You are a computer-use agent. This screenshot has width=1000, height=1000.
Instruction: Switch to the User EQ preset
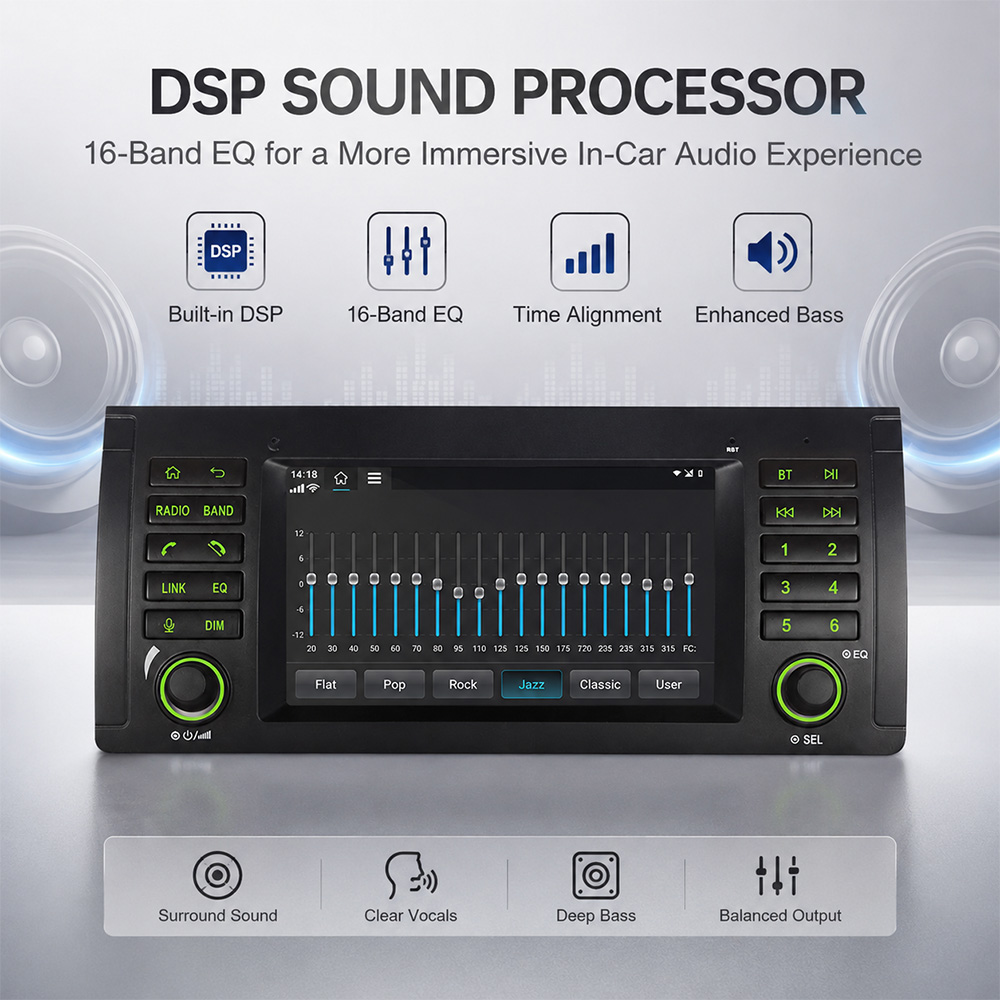click(668, 684)
